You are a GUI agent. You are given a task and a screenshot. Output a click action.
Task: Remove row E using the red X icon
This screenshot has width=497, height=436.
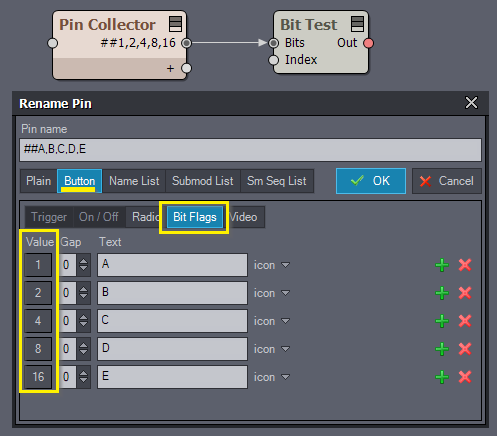click(x=465, y=377)
